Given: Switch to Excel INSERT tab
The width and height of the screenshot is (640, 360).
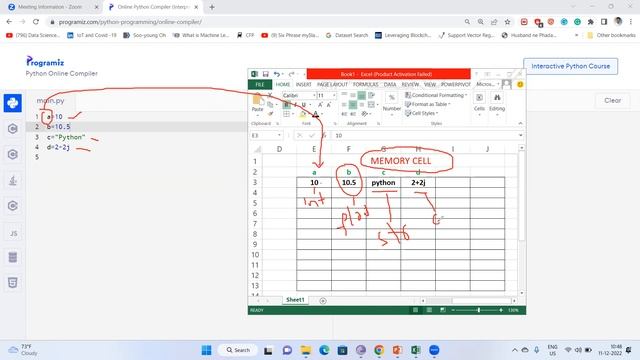Looking at the screenshot, I should point(304,84).
